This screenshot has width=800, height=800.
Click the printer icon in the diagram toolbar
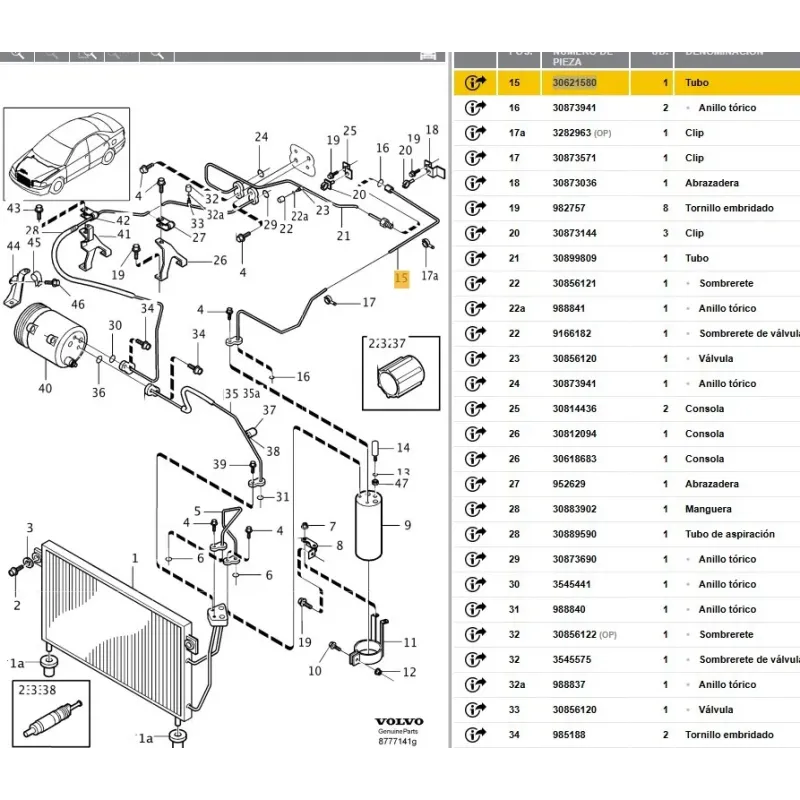(x=122, y=51)
